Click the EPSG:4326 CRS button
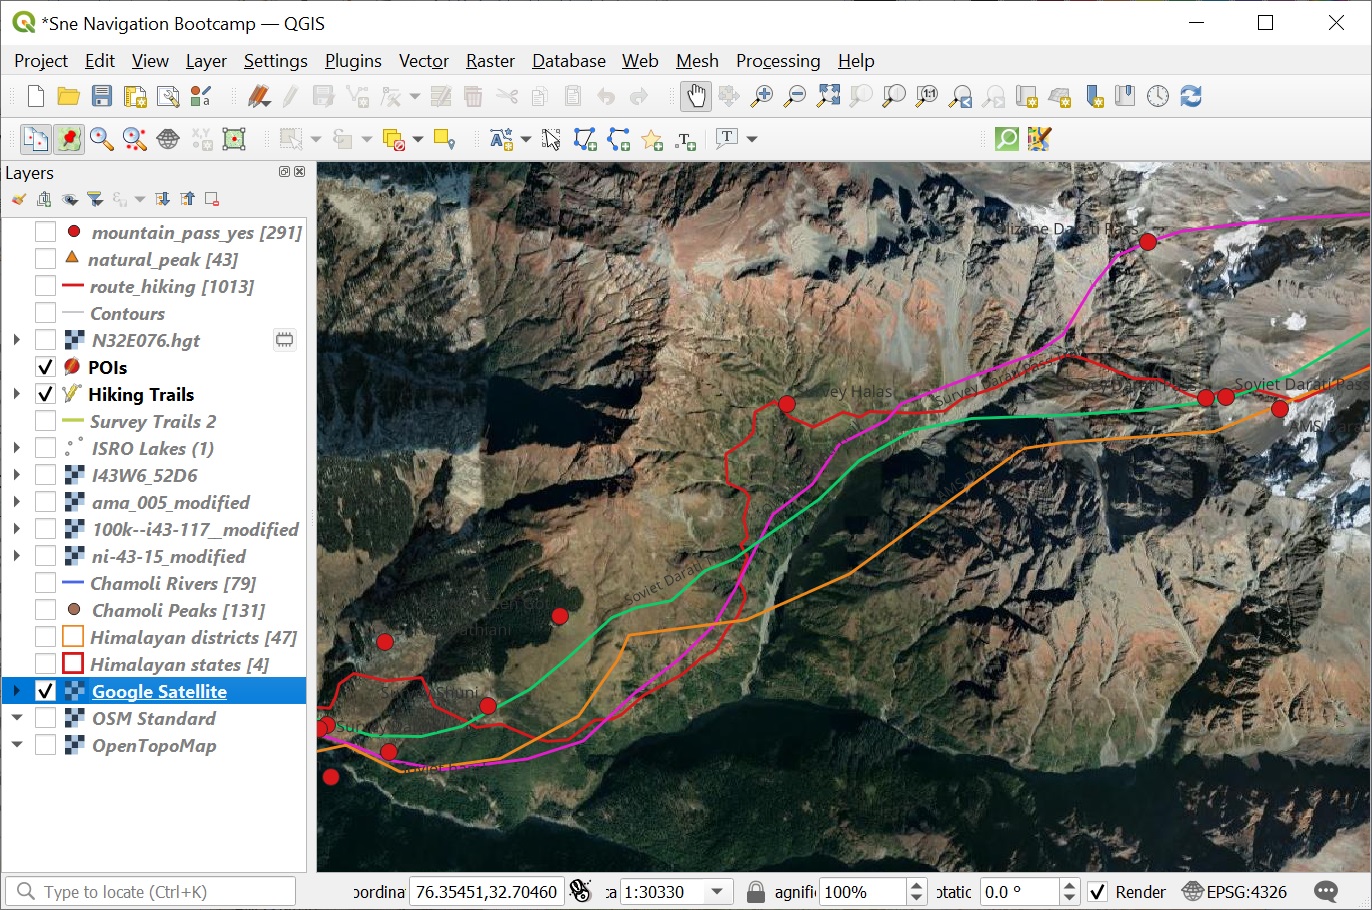 point(1235,892)
